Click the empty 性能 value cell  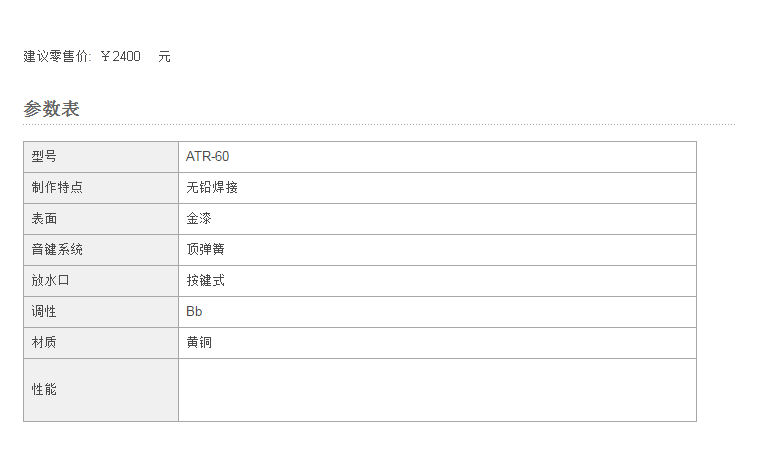pyautogui.click(x=438, y=390)
